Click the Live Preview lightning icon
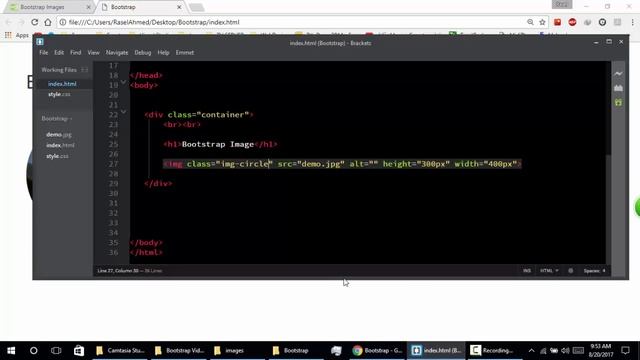This screenshot has width=640, height=360. point(618,74)
